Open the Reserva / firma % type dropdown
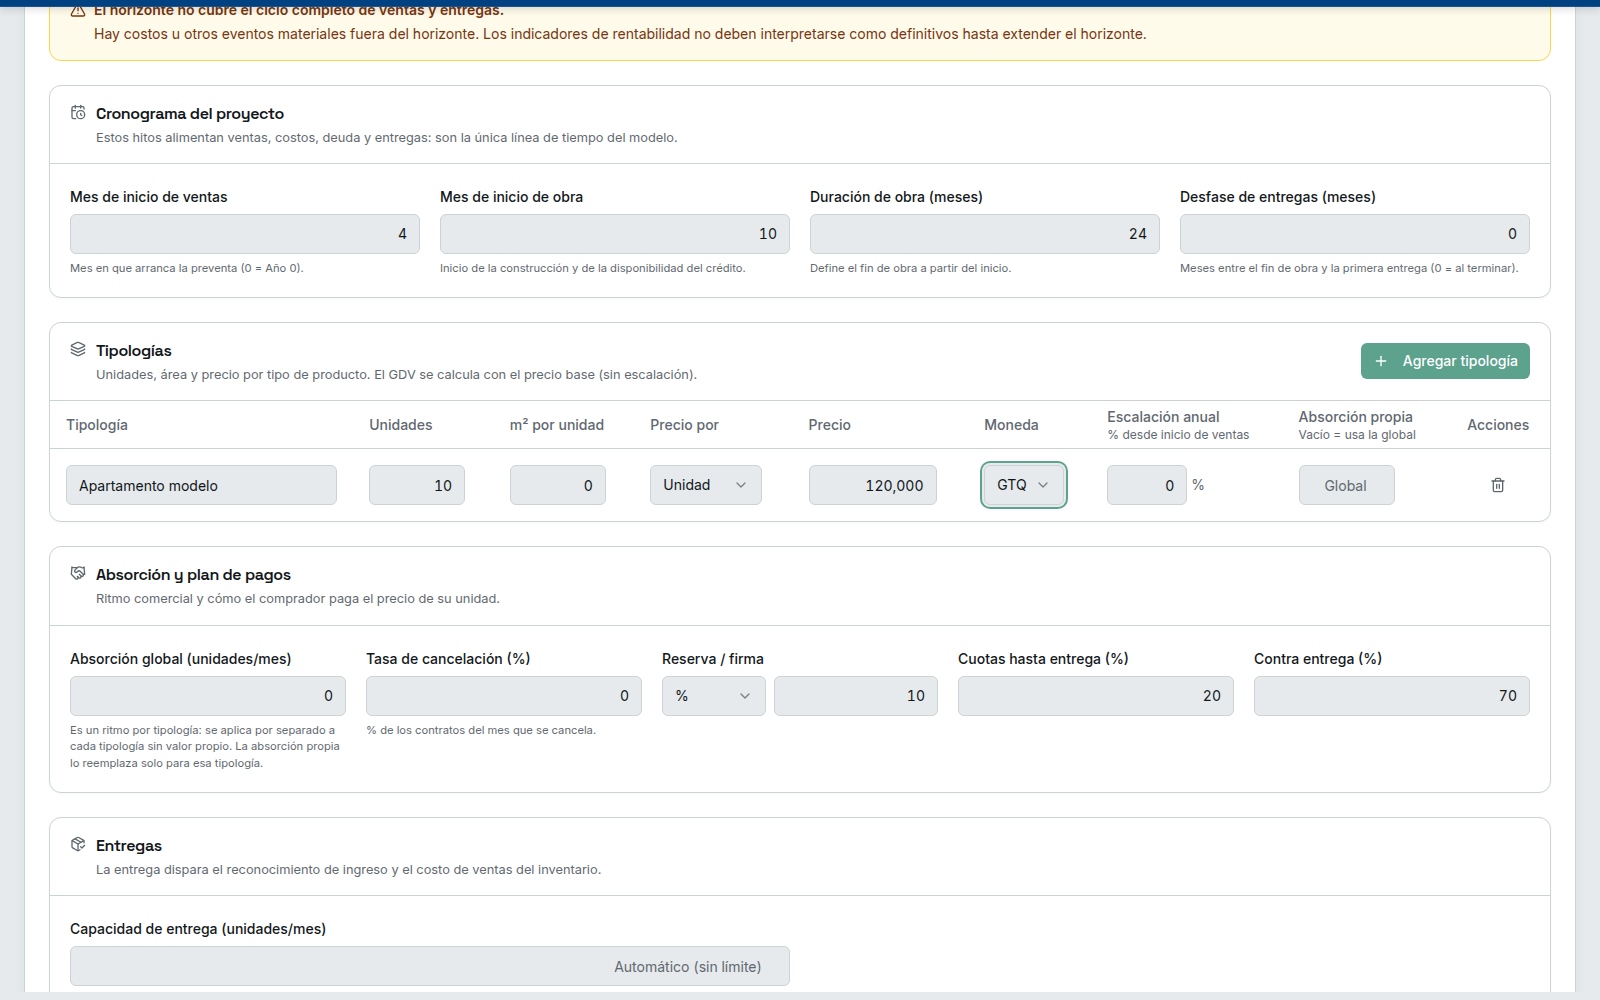This screenshot has height=1000, width=1600. [714, 696]
